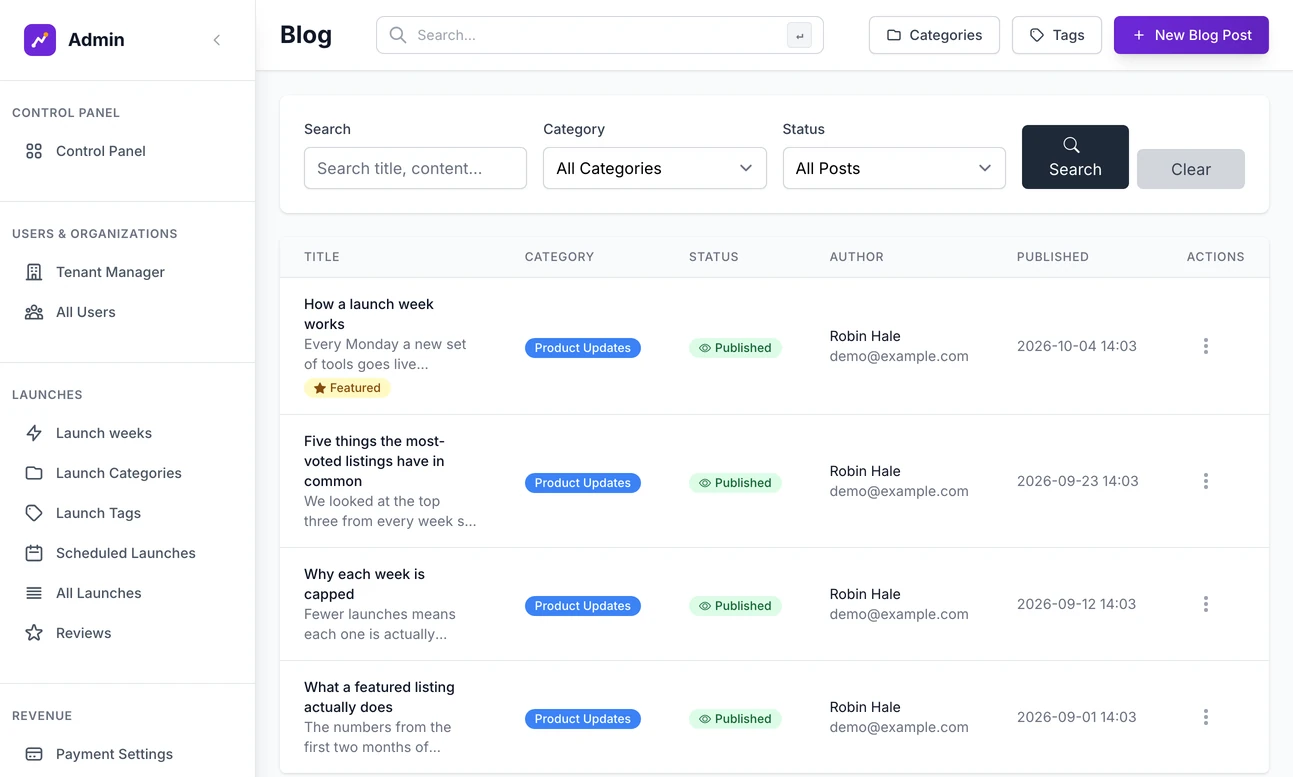Click Published status of "Why each week is capped"

[x=735, y=606]
